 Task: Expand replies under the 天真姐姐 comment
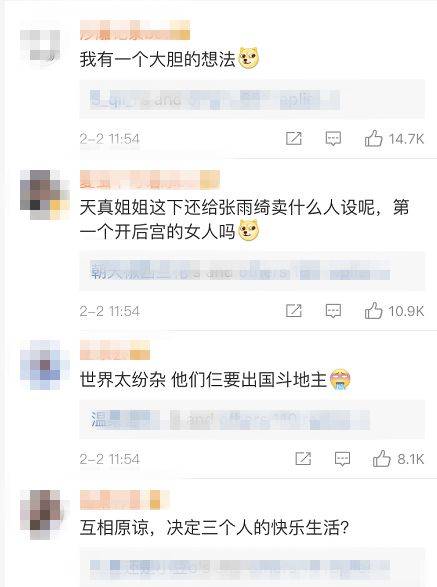coord(252,271)
